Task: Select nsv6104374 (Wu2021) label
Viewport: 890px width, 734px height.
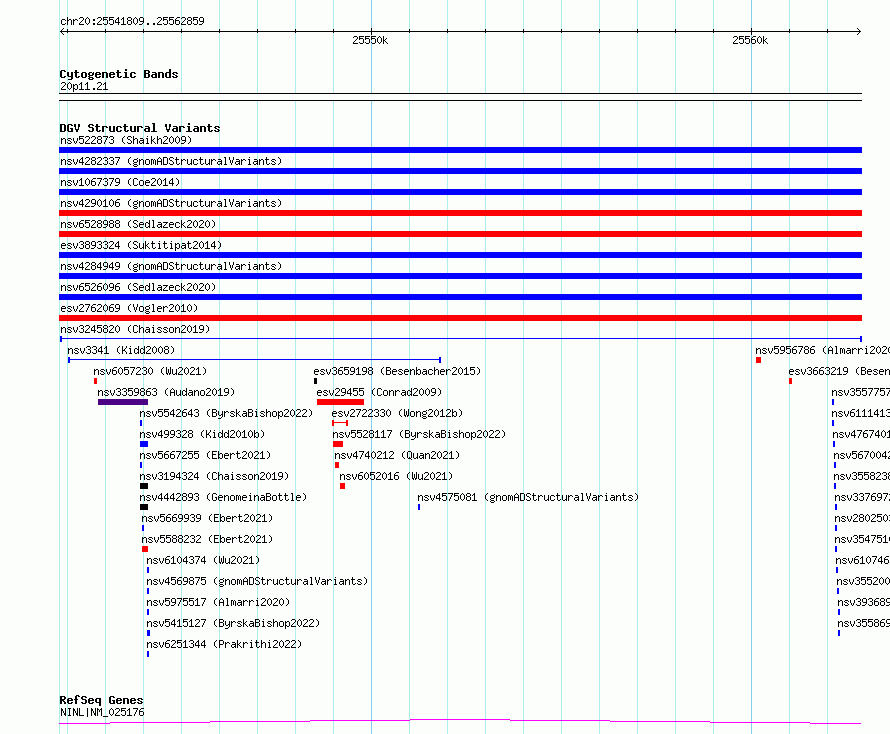Action: pos(203,560)
